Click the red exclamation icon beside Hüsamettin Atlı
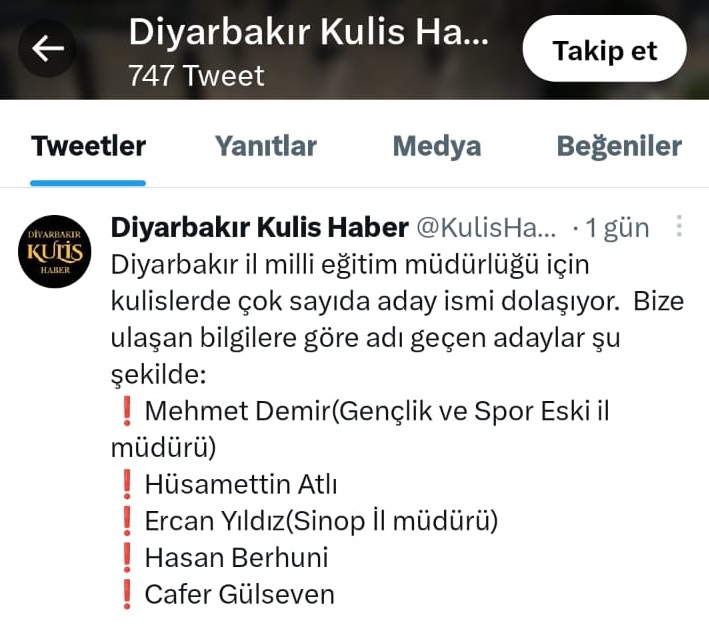 [x=127, y=484]
